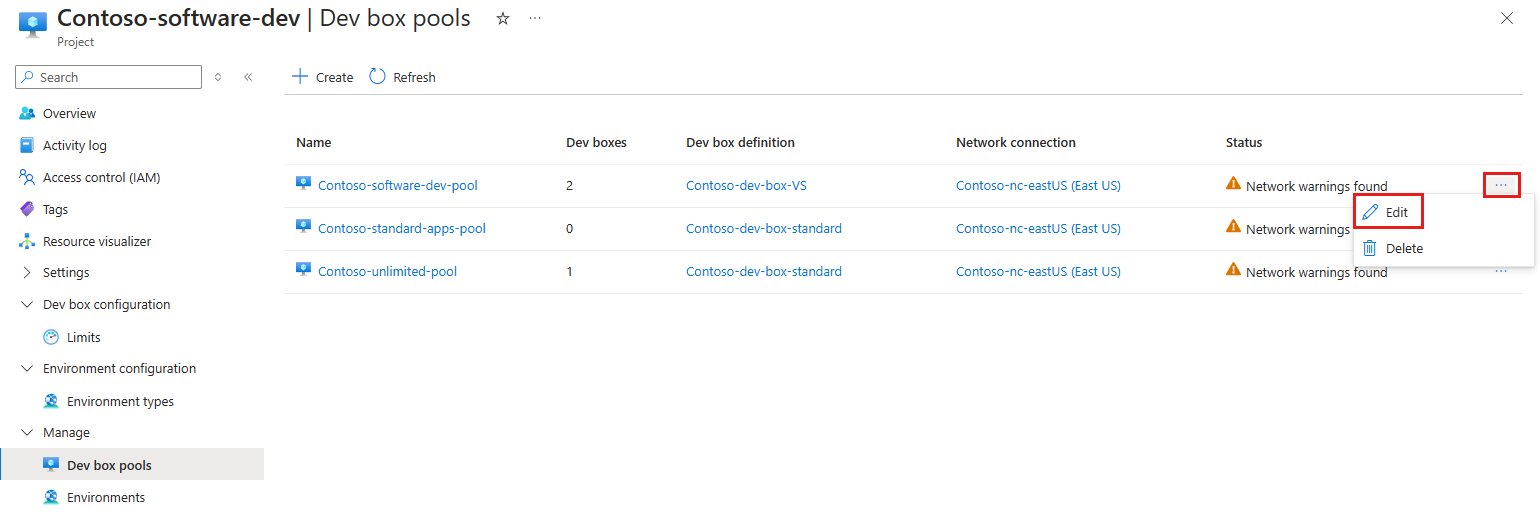Open Activity log page
The height and width of the screenshot is (521, 1540).
[x=75, y=145]
